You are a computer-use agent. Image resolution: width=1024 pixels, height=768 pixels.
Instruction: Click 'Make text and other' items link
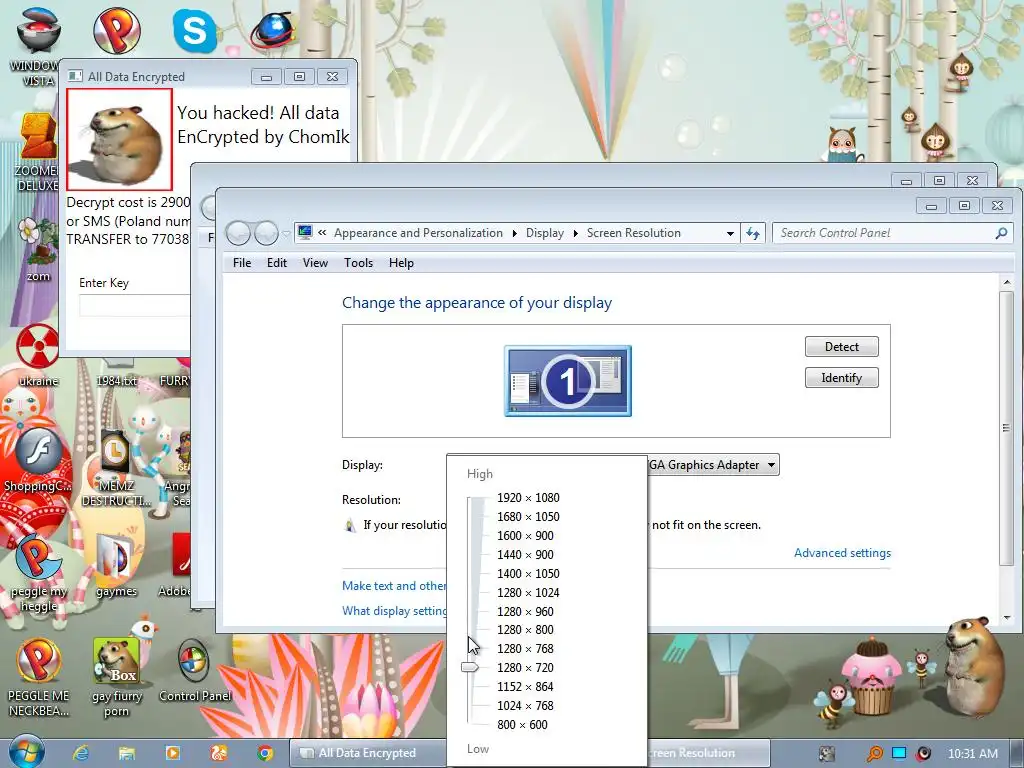click(394, 586)
